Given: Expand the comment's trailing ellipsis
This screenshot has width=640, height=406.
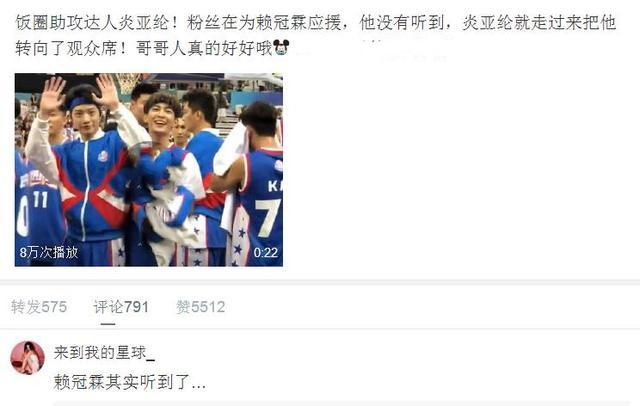Looking at the screenshot, I should click(198, 383).
